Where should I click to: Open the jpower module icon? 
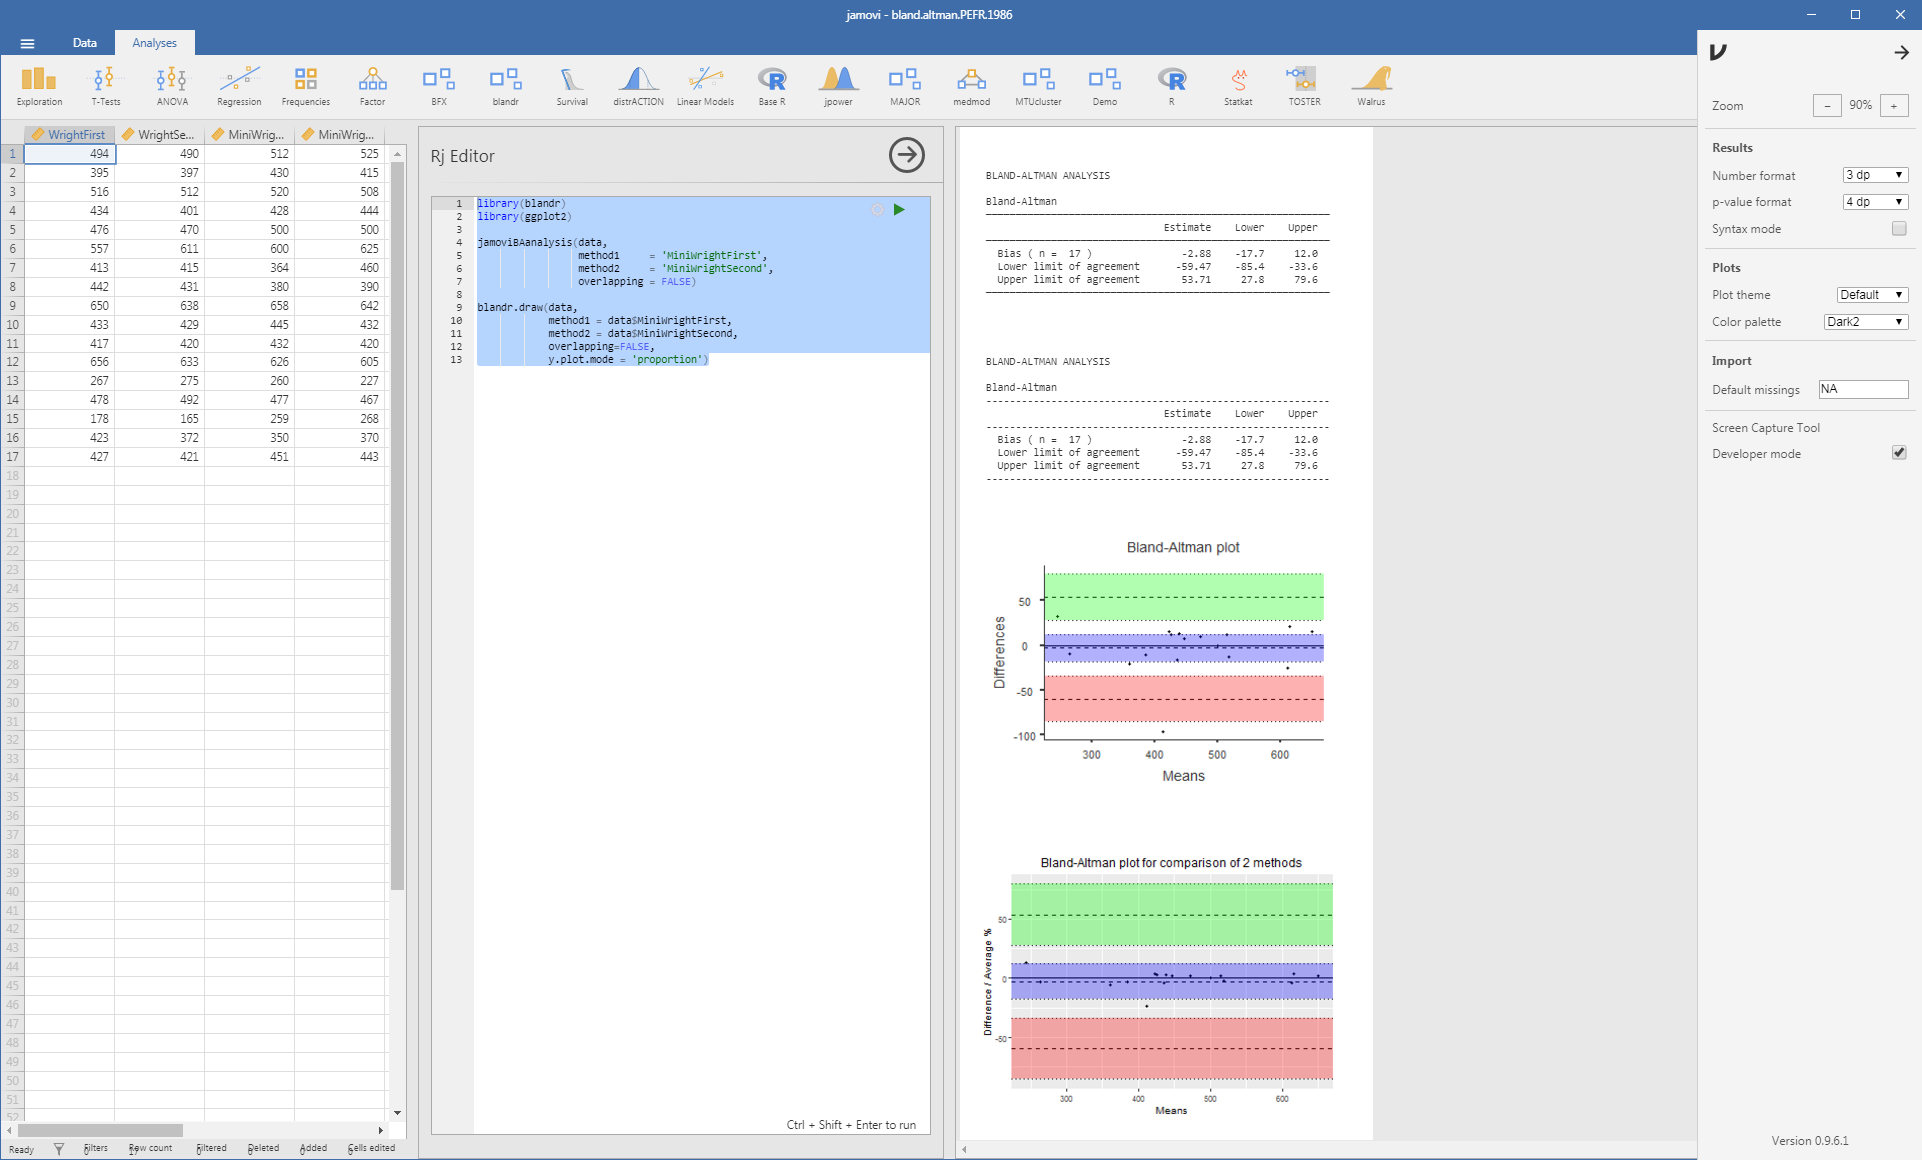tap(838, 84)
